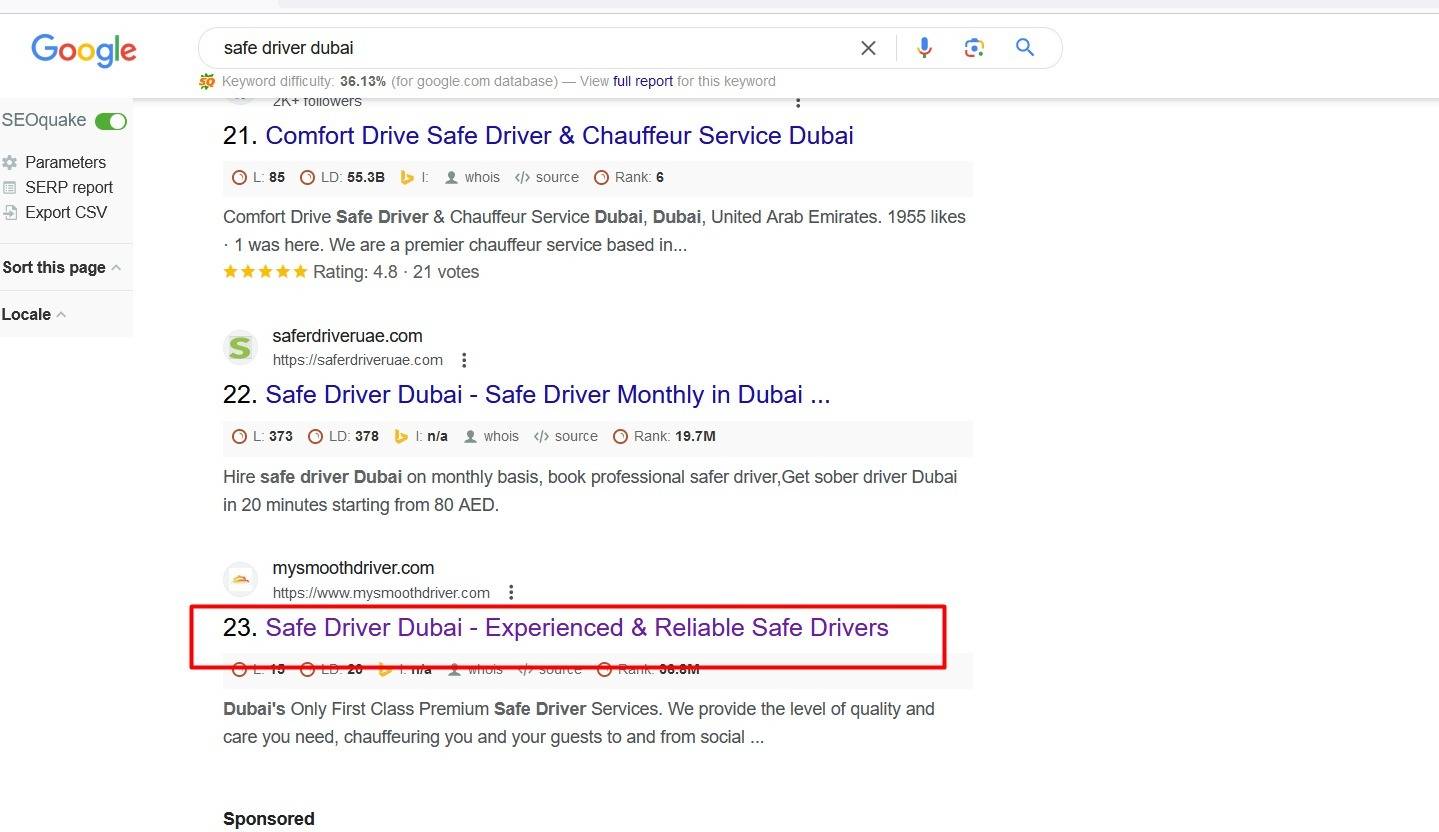Open the whois link for result 21
Viewport: 1439px width, 832px height.
pos(473,177)
